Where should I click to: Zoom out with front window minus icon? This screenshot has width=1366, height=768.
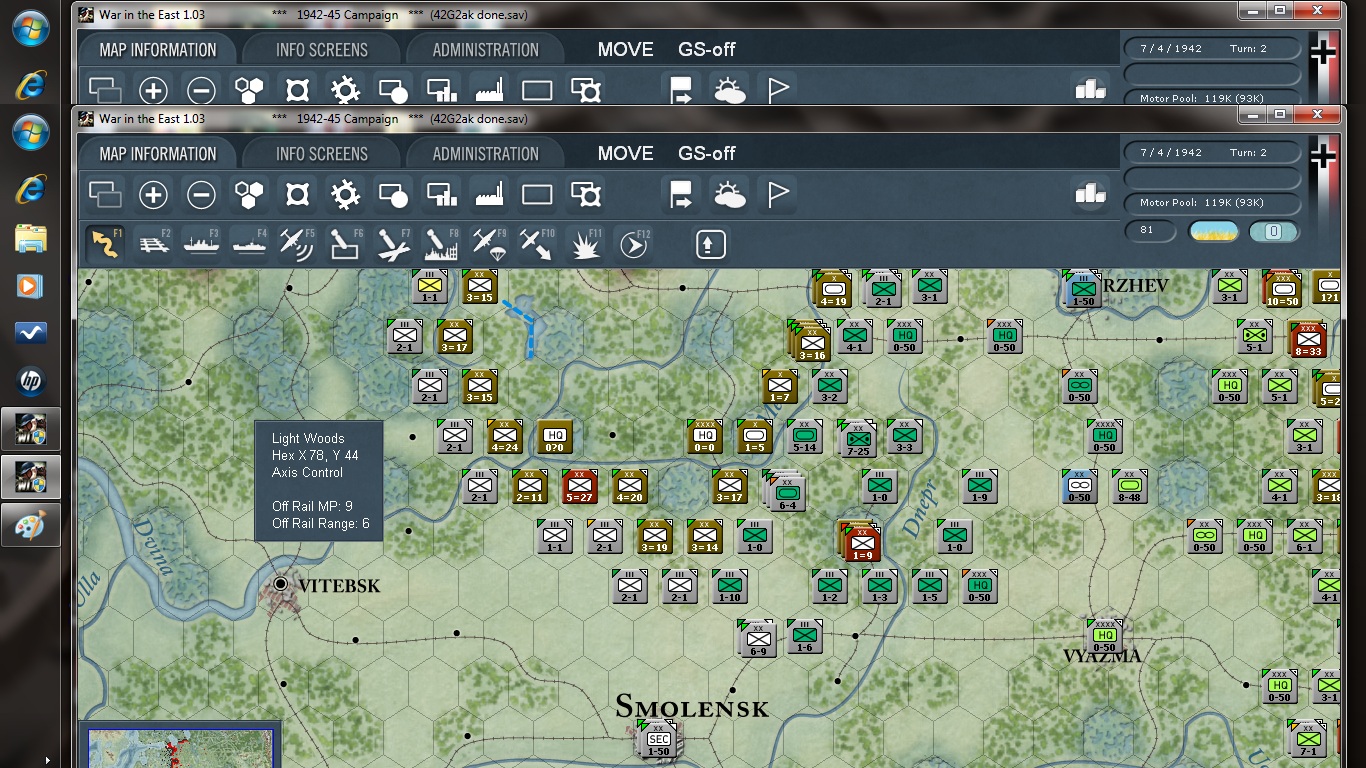click(x=201, y=194)
